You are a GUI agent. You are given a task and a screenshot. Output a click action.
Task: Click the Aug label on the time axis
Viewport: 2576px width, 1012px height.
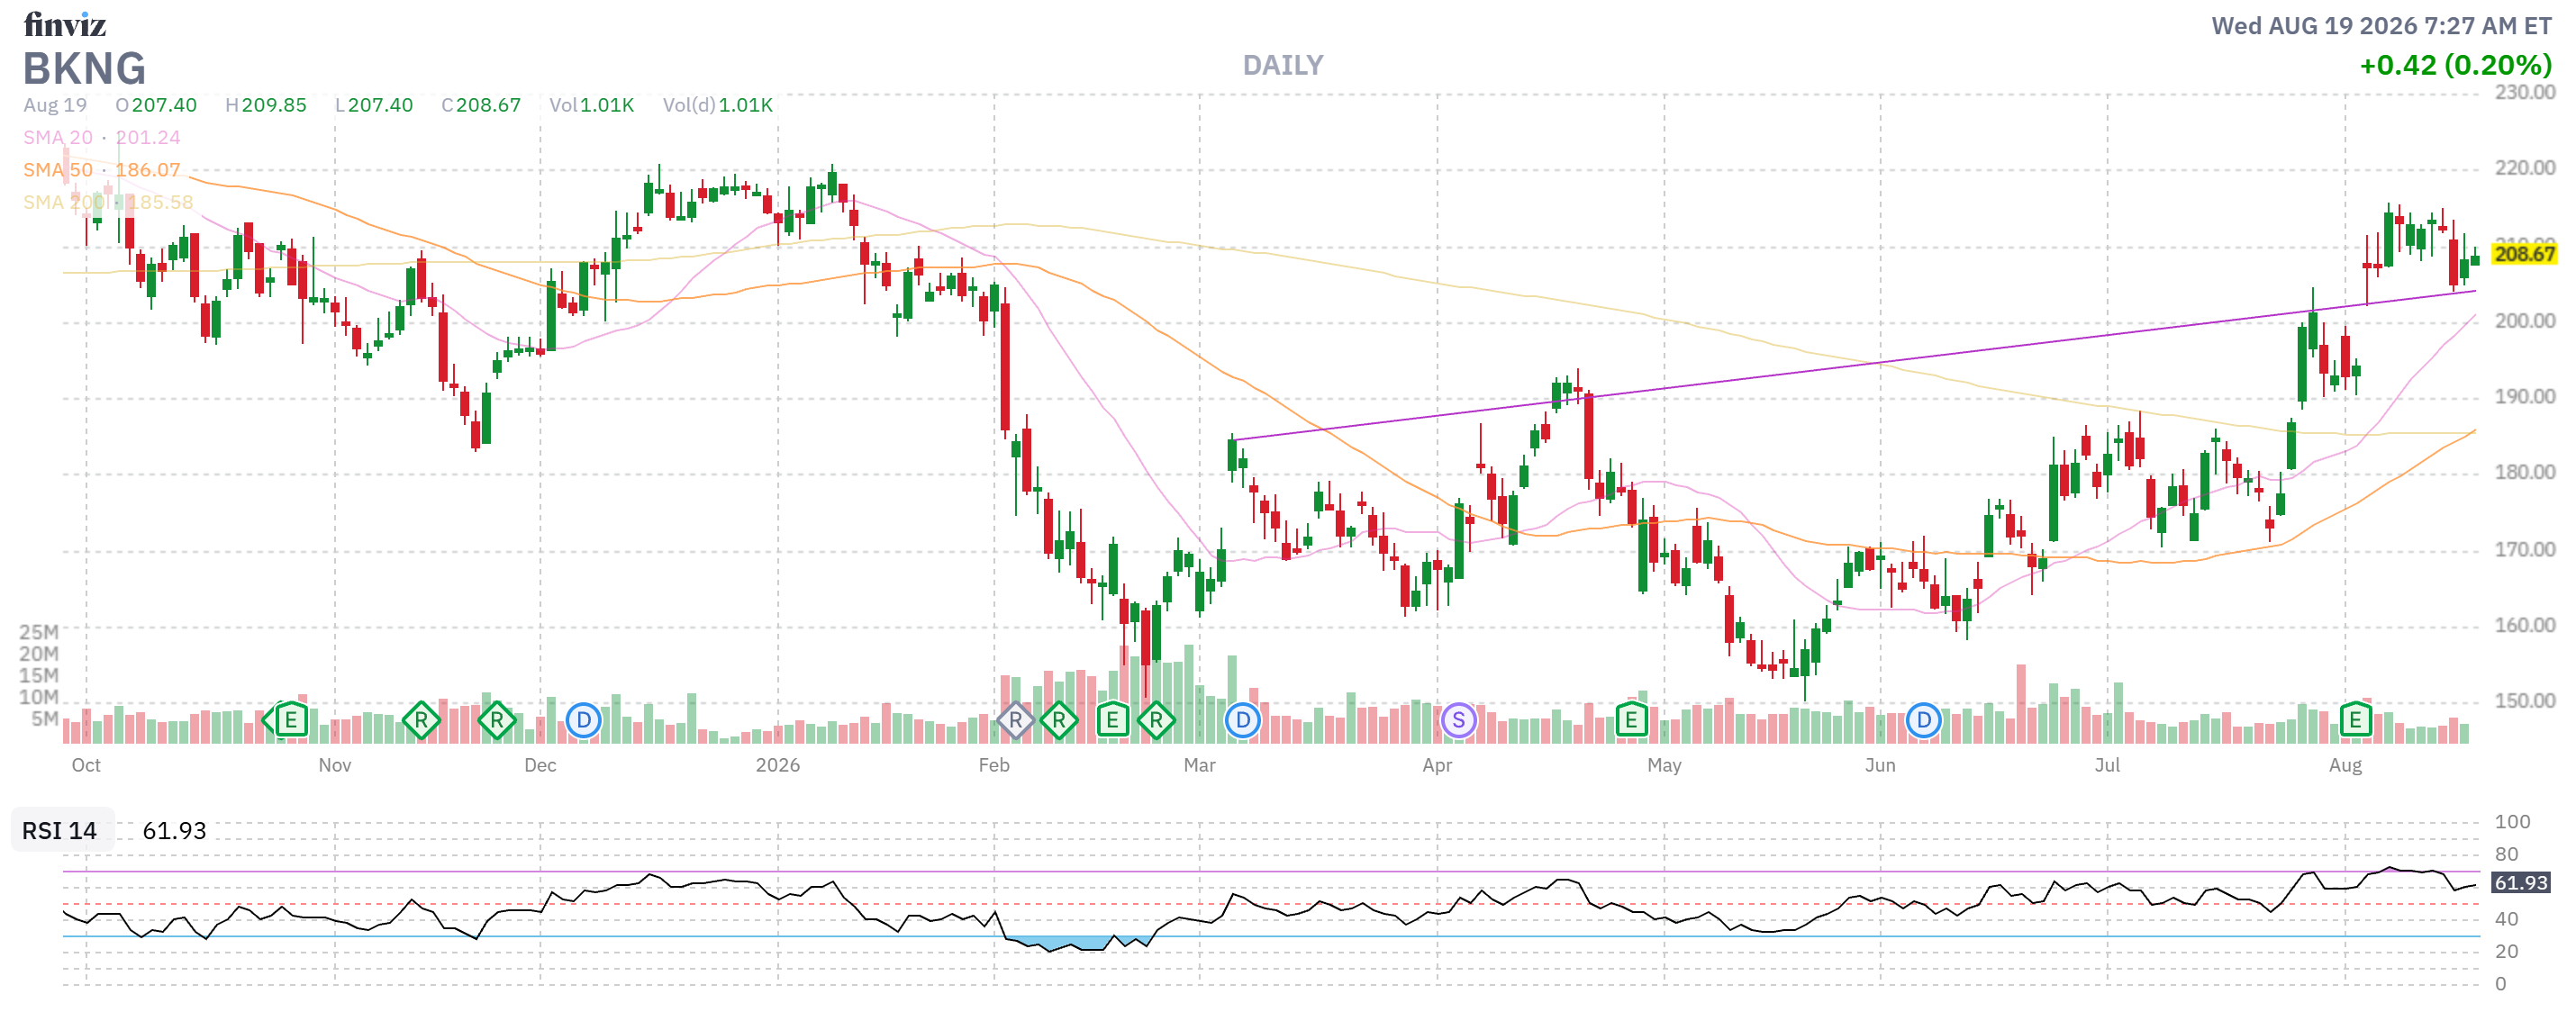[2345, 766]
